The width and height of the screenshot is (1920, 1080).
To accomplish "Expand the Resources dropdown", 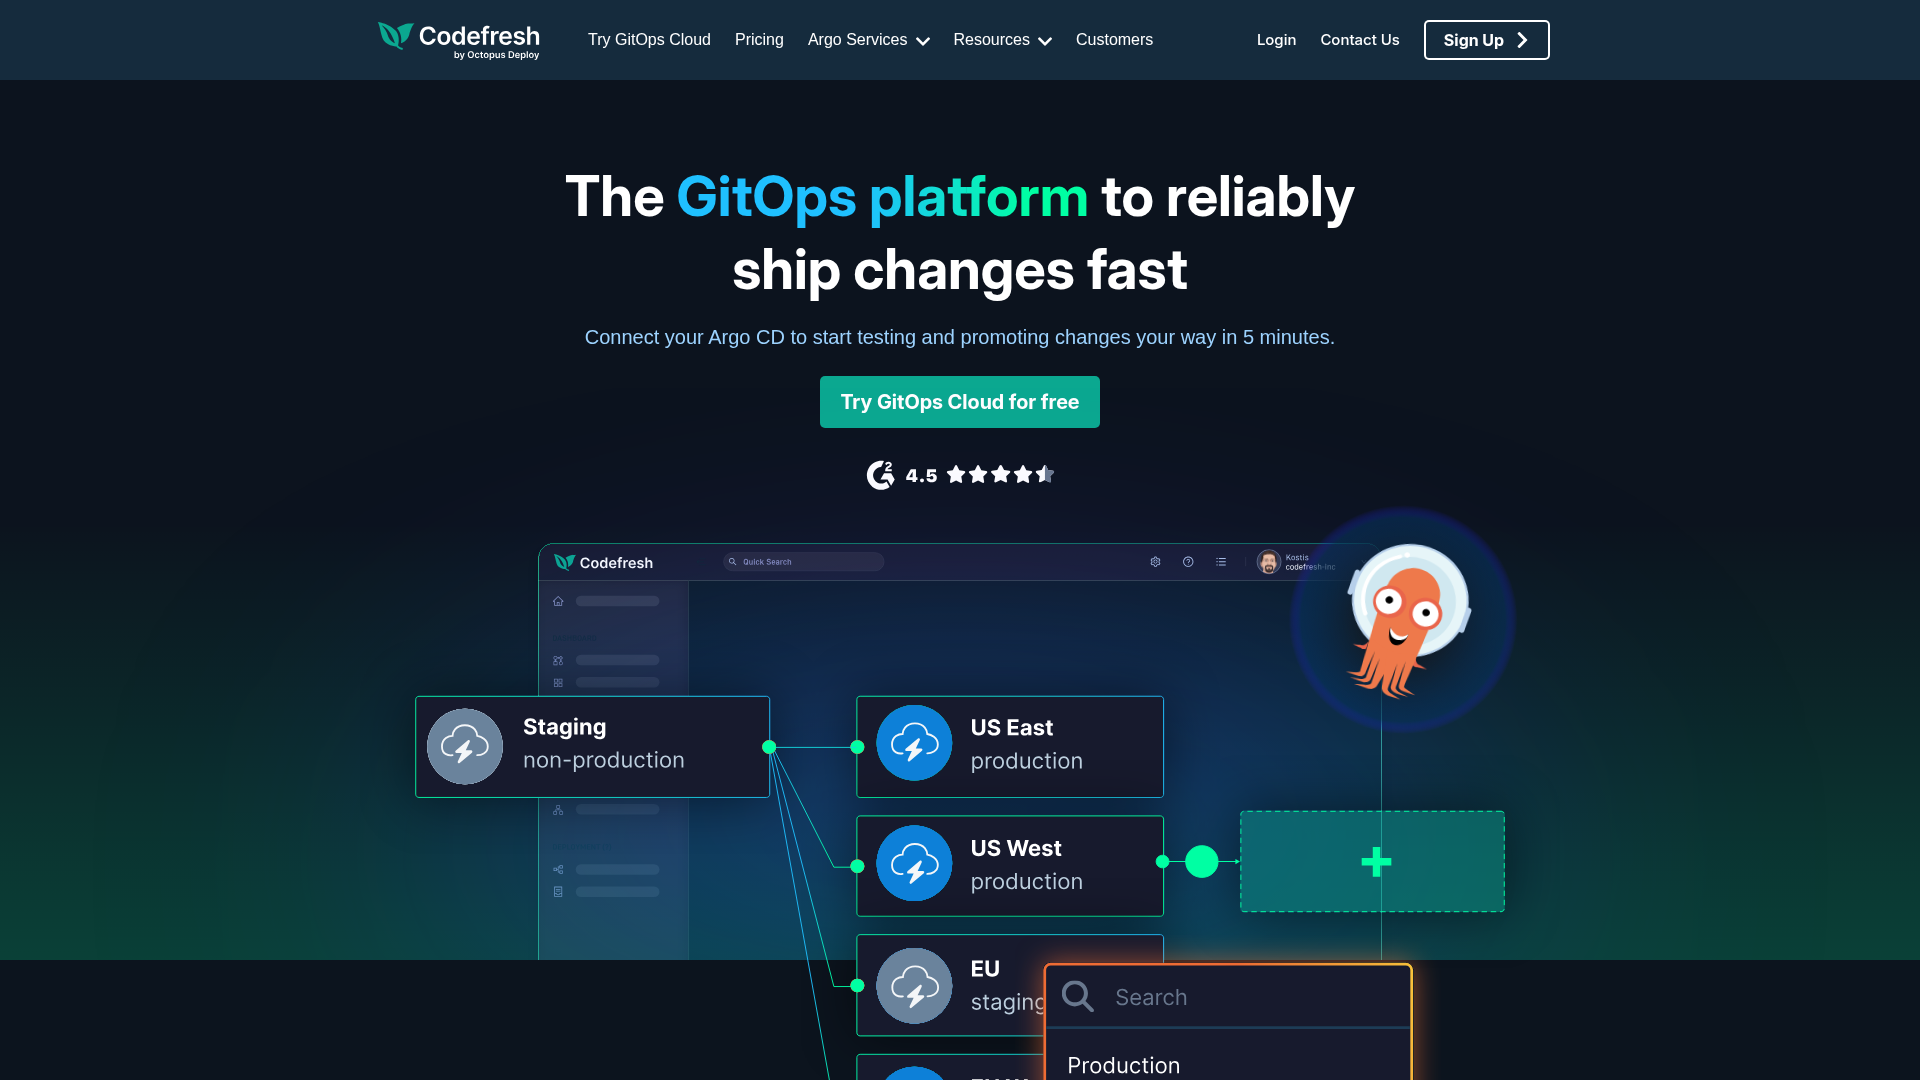I will (x=1000, y=40).
